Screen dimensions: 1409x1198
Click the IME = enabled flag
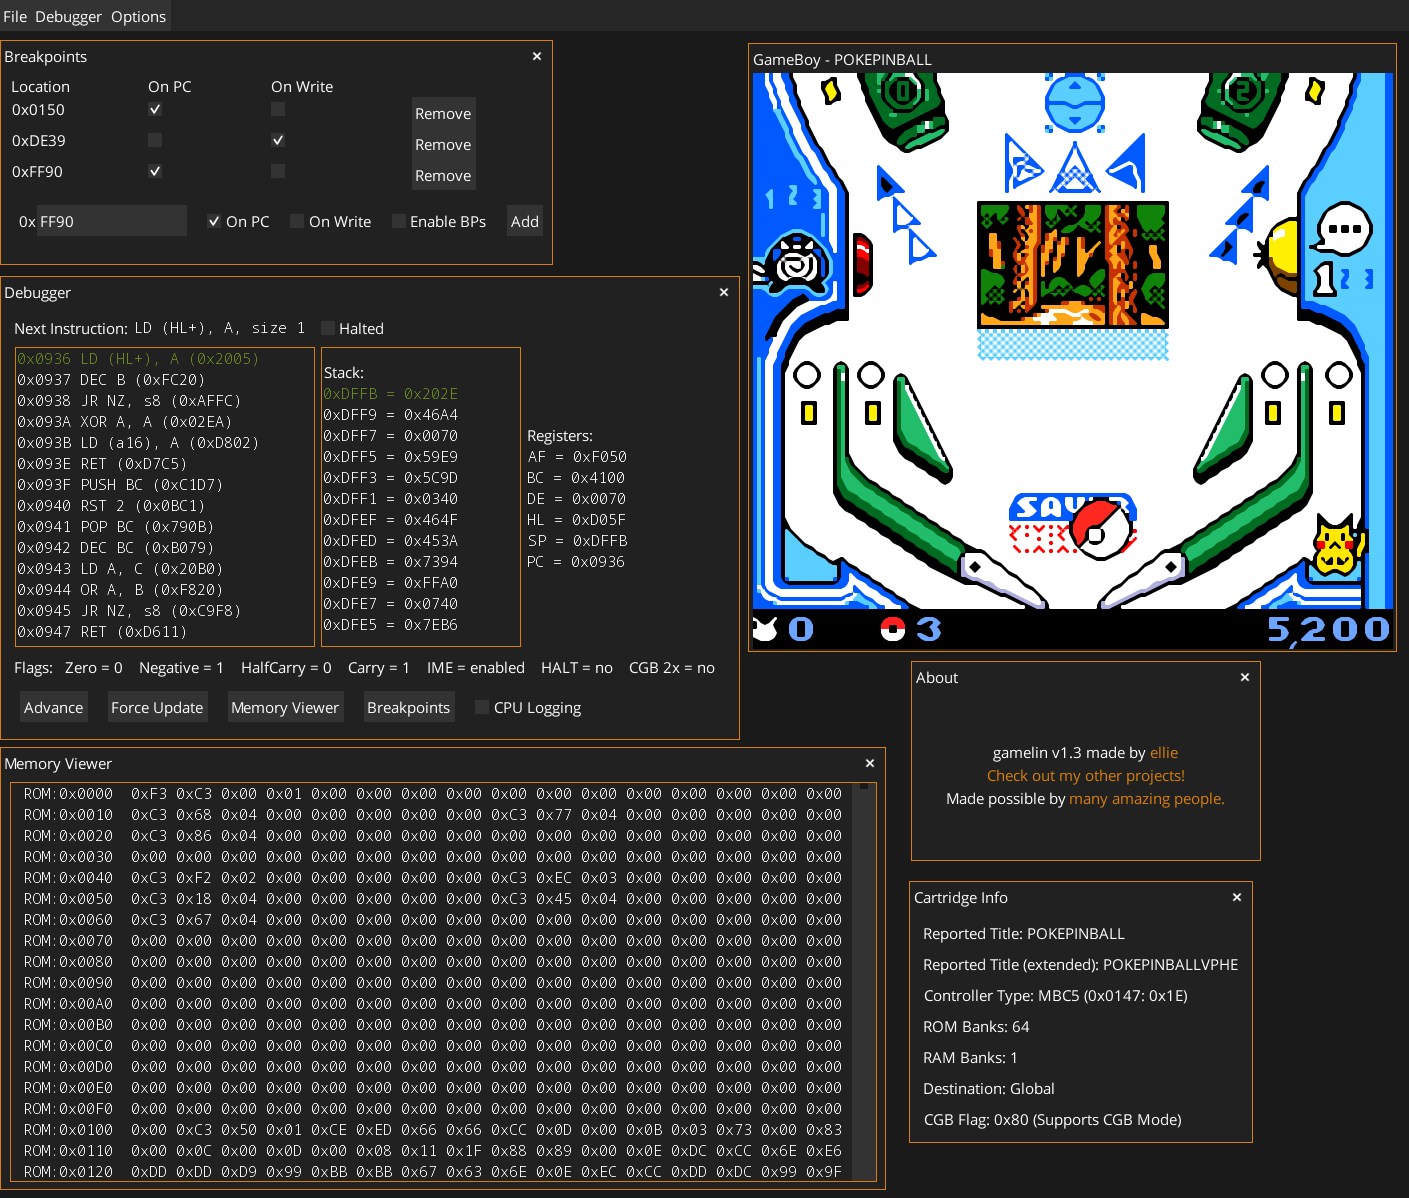click(x=476, y=667)
